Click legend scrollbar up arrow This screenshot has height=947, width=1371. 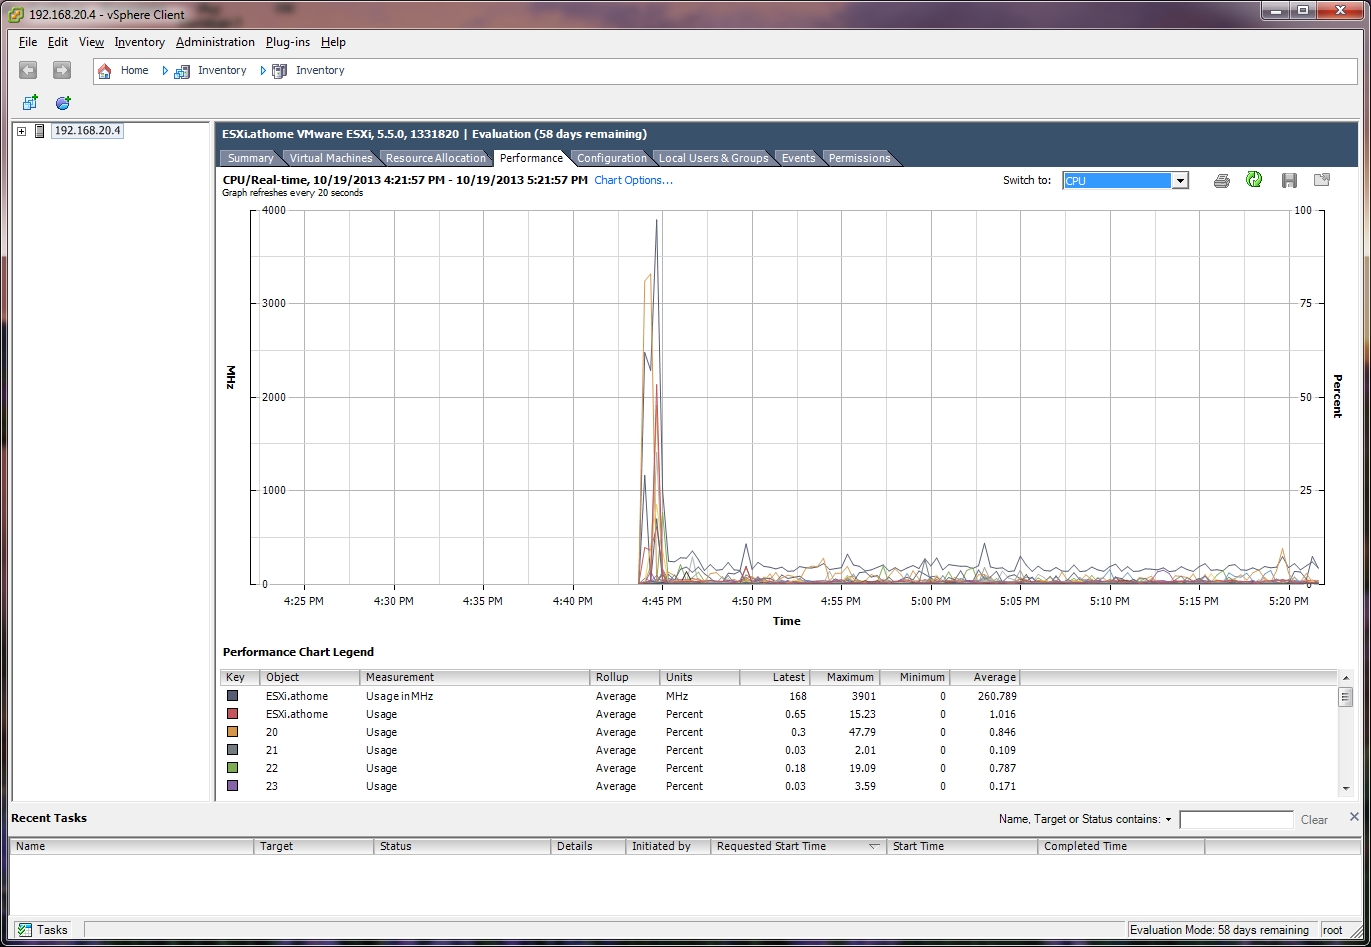pyautogui.click(x=1345, y=679)
